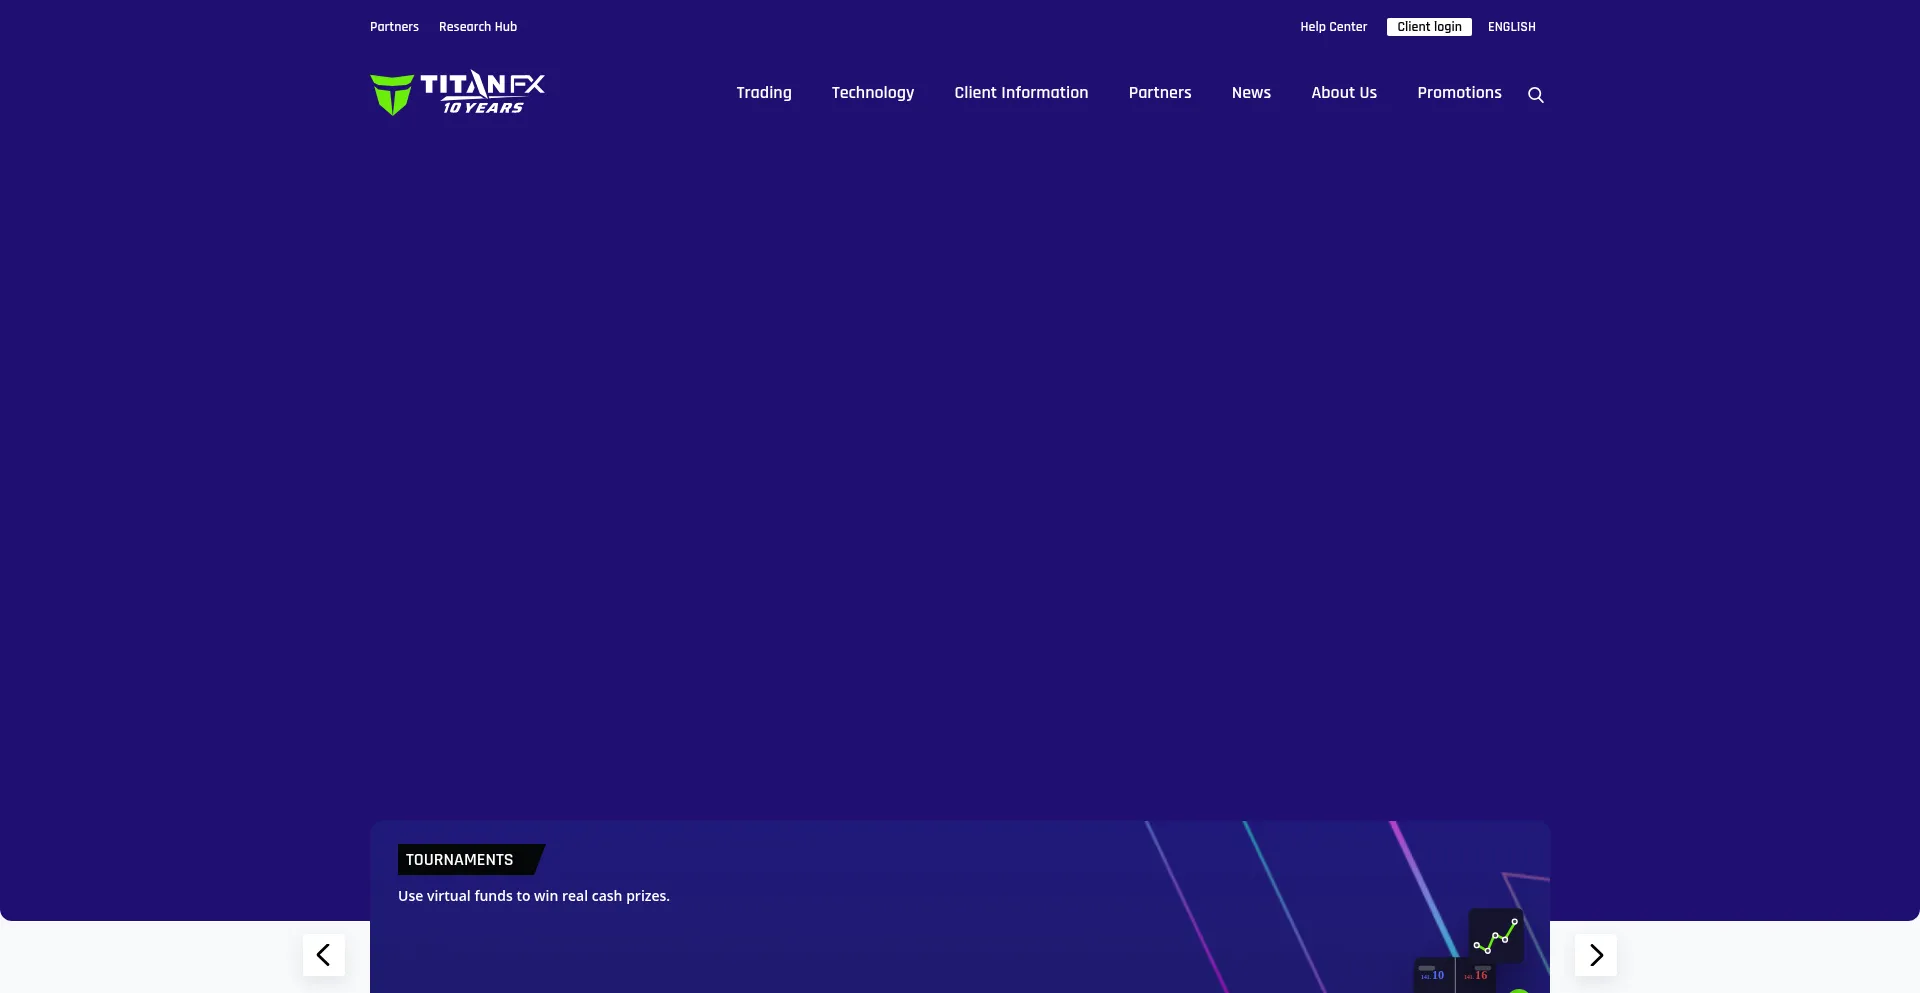Open the ENGLISH language selector
Viewport: 1920px width, 993px height.
click(x=1511, y=27)
